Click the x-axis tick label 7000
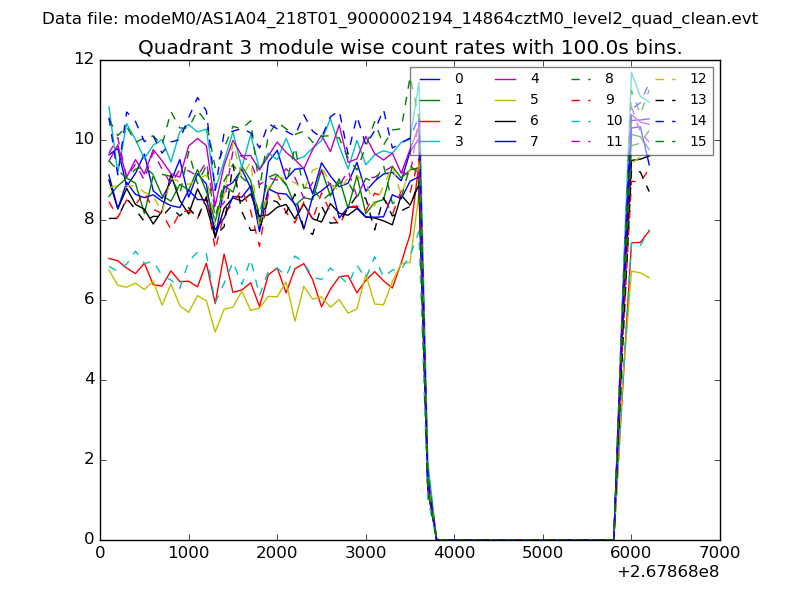This screenshot has height=600, width=800. (720, 552)
